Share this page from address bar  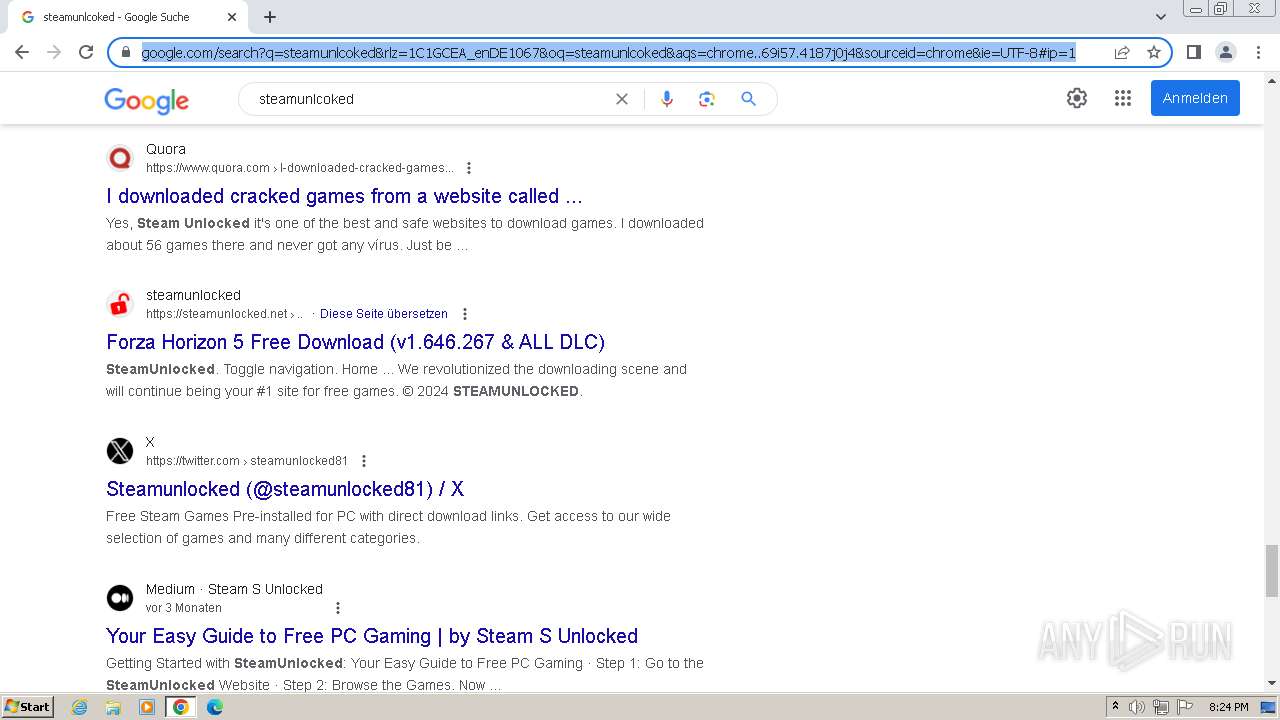pos(1122,52)
